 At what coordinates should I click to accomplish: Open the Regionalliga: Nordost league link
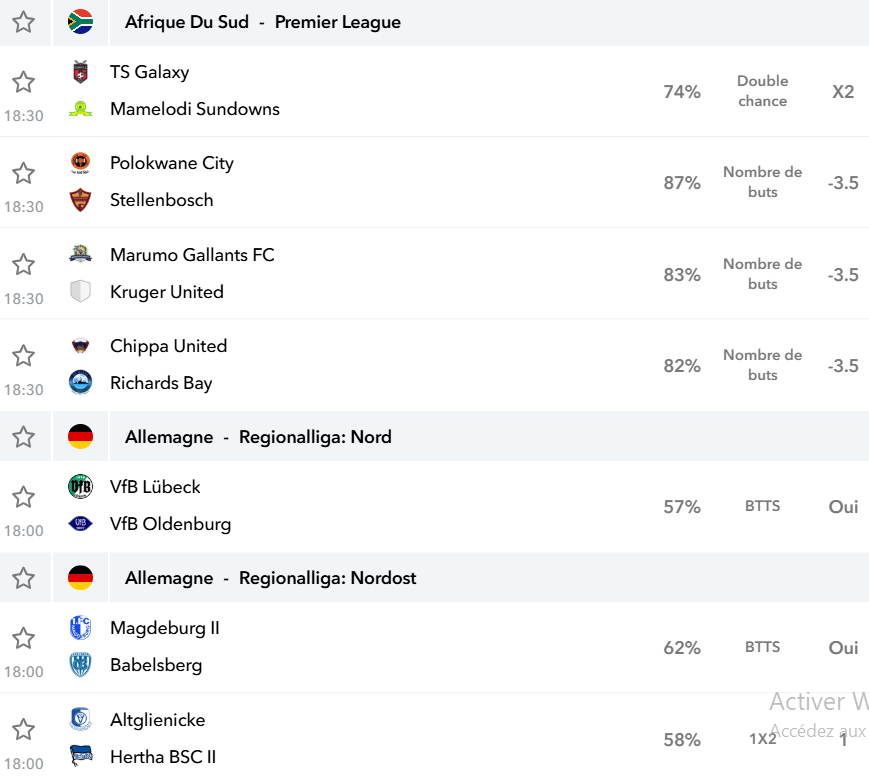click(327, 578)
